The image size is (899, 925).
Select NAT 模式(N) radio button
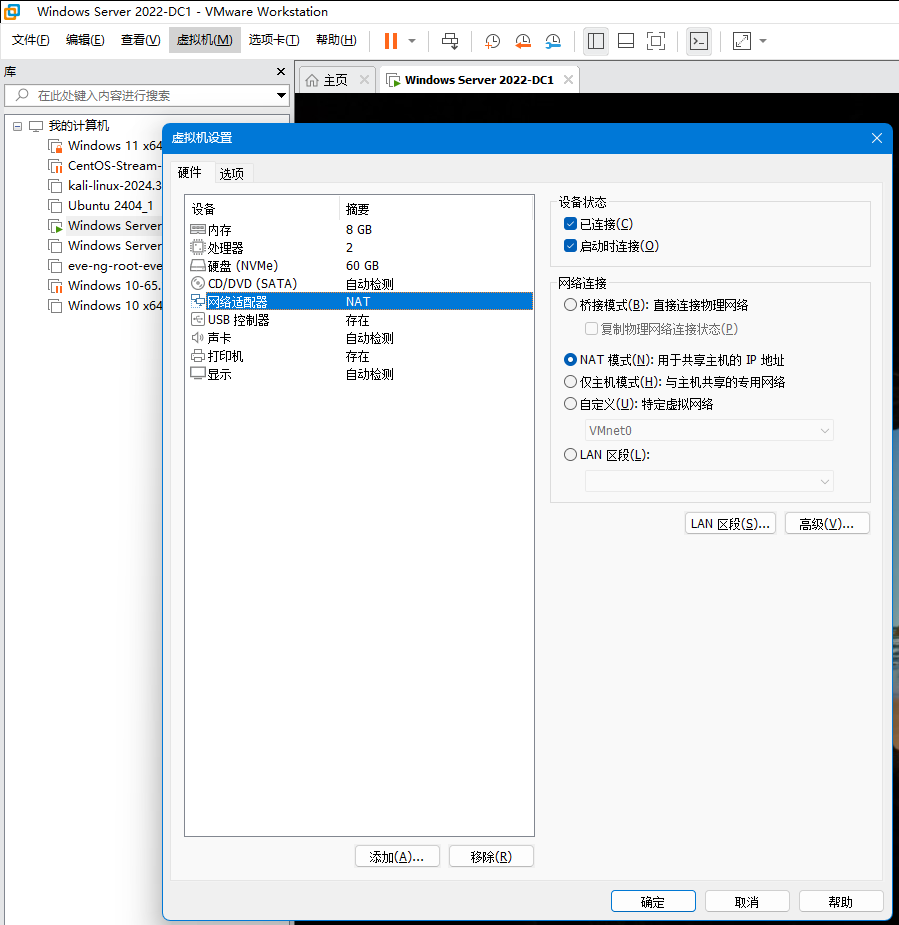(570, 360)
